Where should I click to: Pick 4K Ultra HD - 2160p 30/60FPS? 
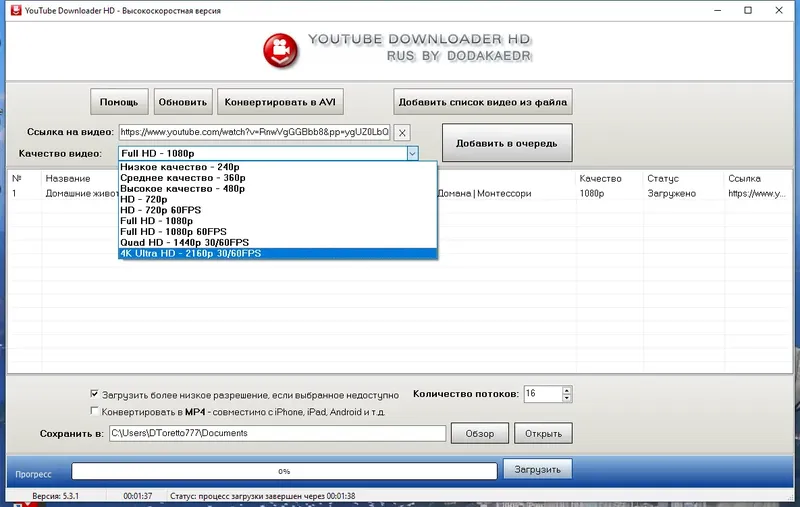pos(278,253)
